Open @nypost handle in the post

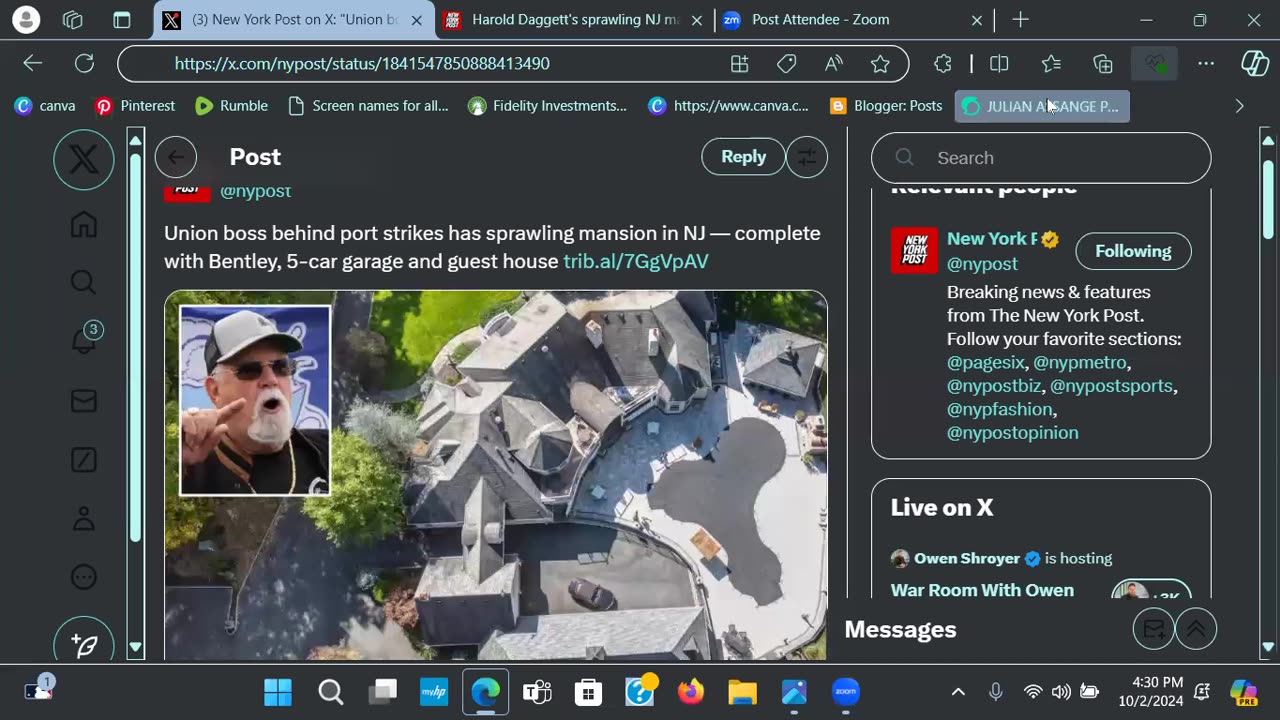pos(255,191)
